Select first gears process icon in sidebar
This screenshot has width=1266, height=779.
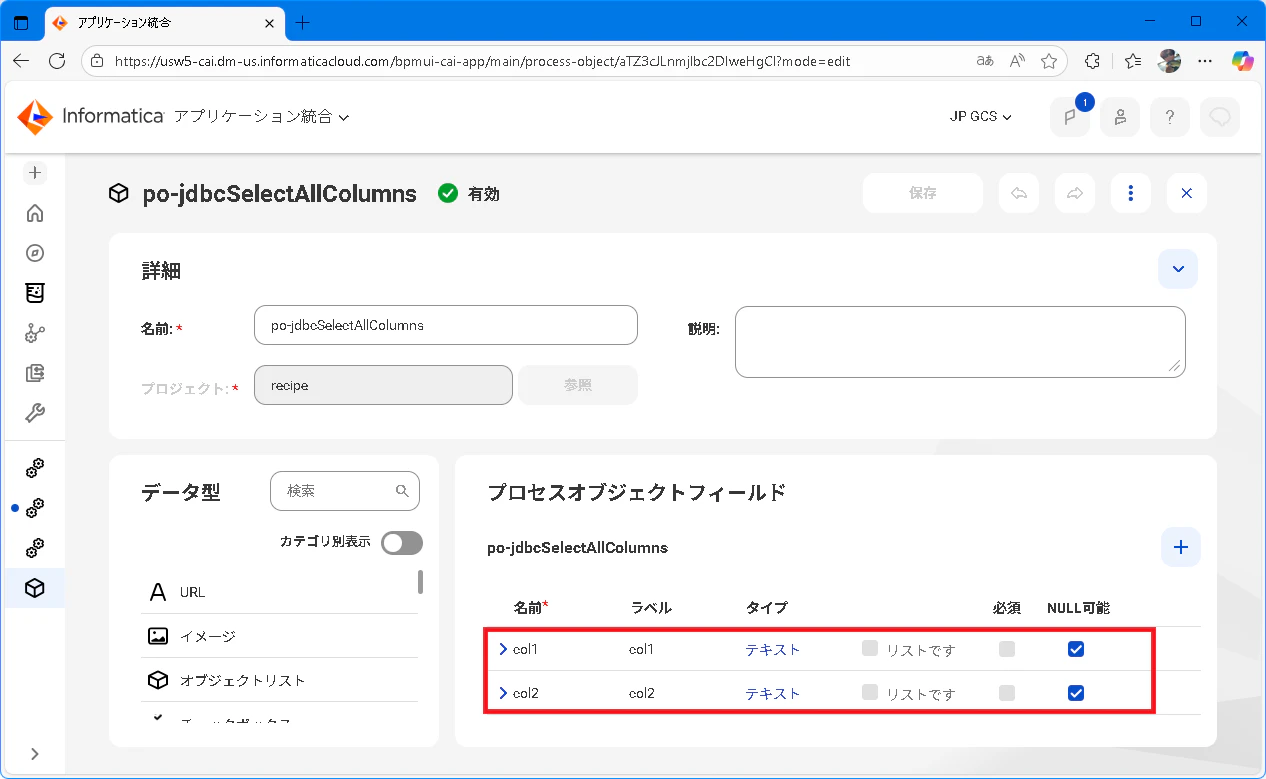[35, 468]
